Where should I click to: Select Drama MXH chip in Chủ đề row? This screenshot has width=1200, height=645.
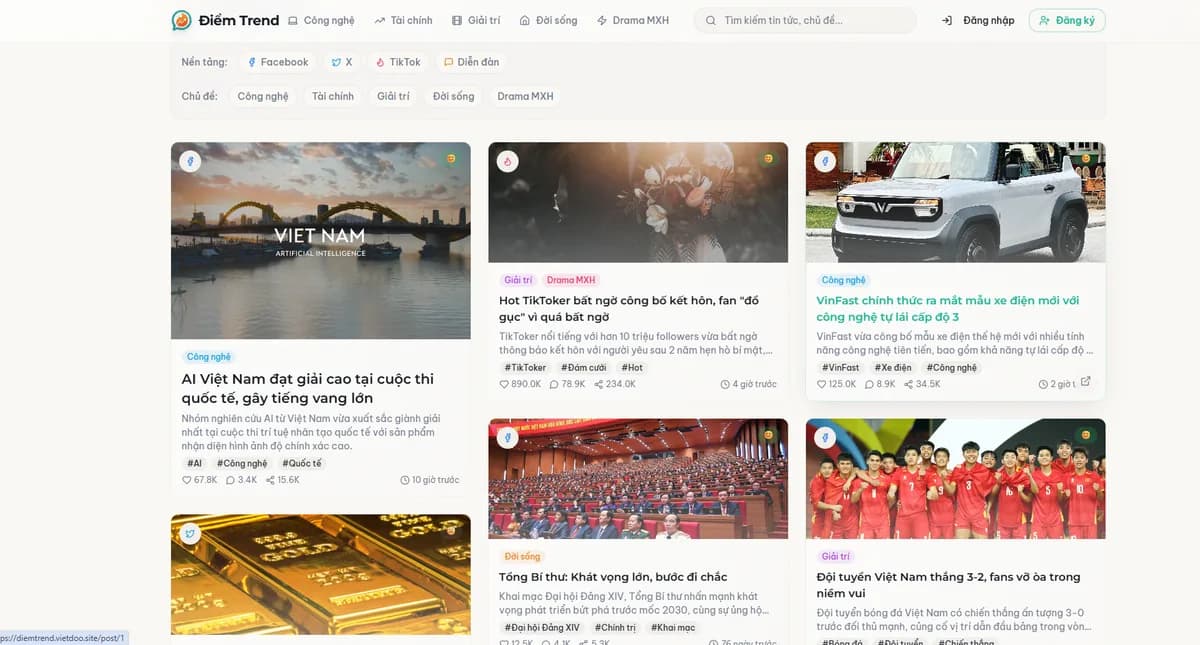[525, 96]
